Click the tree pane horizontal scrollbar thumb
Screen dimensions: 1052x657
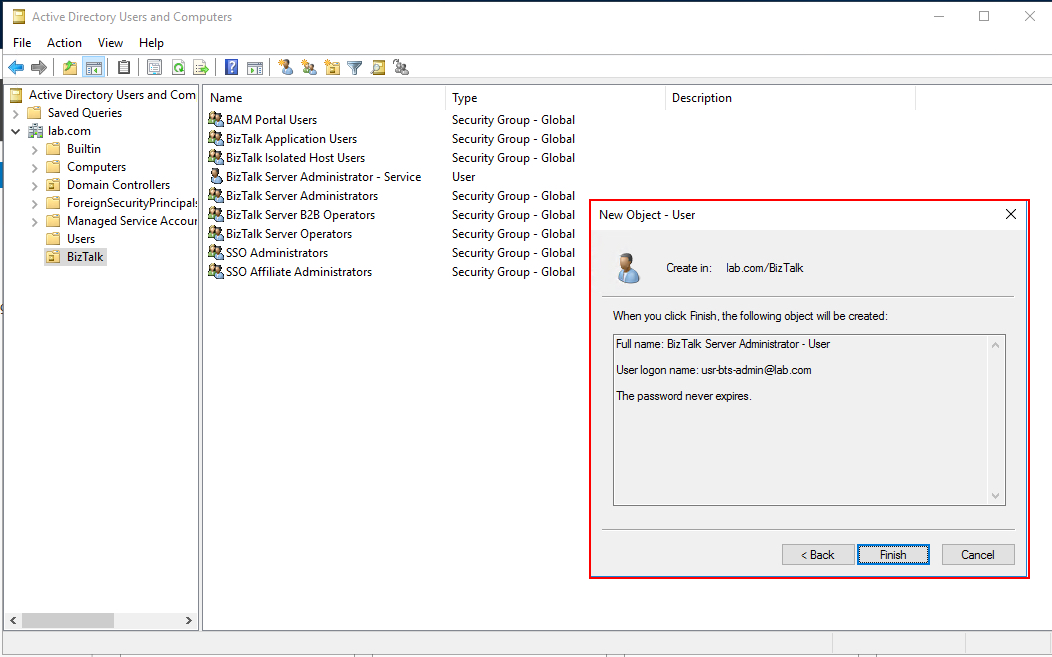click(x=68, y=620)
